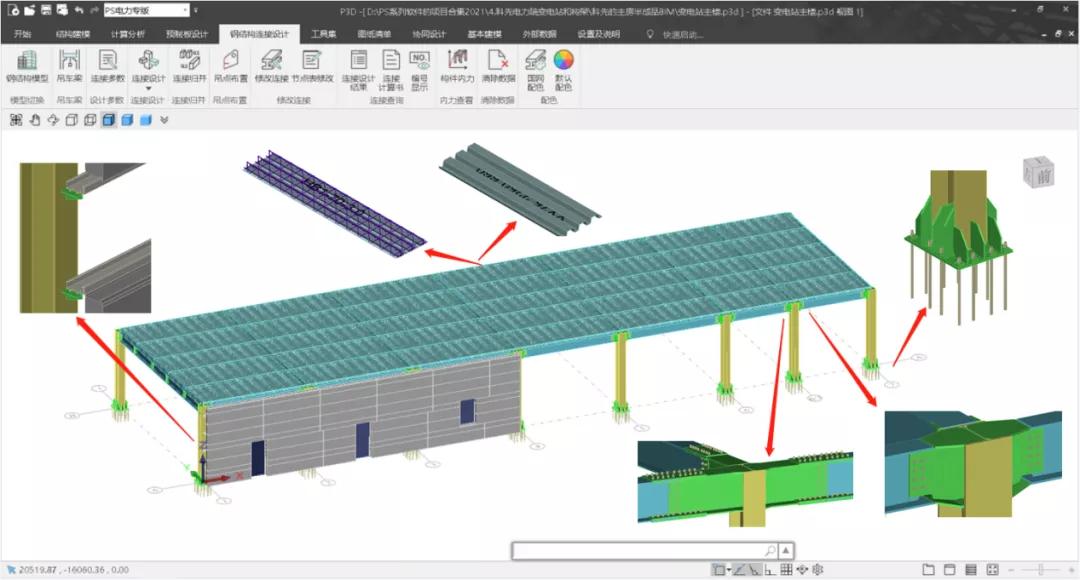Open 节点表修改 node table editor
The width and height of the screenshot is (1080, 580).
tap(312, 65)
